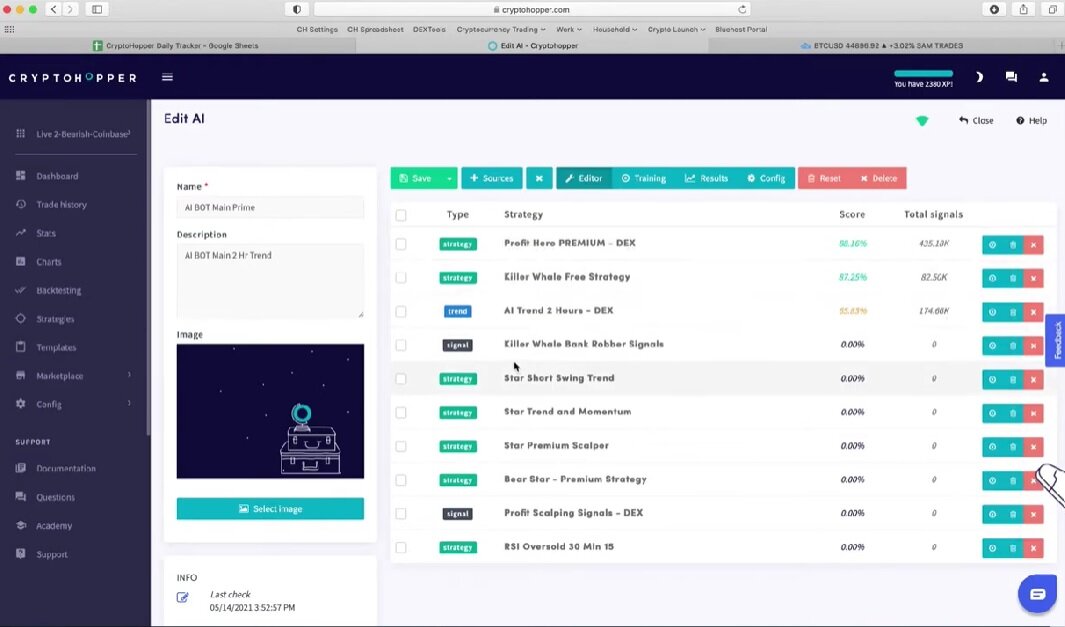1065x627 pixels.
Task: Click the X button next to Sources
Action: coord(539,178)
